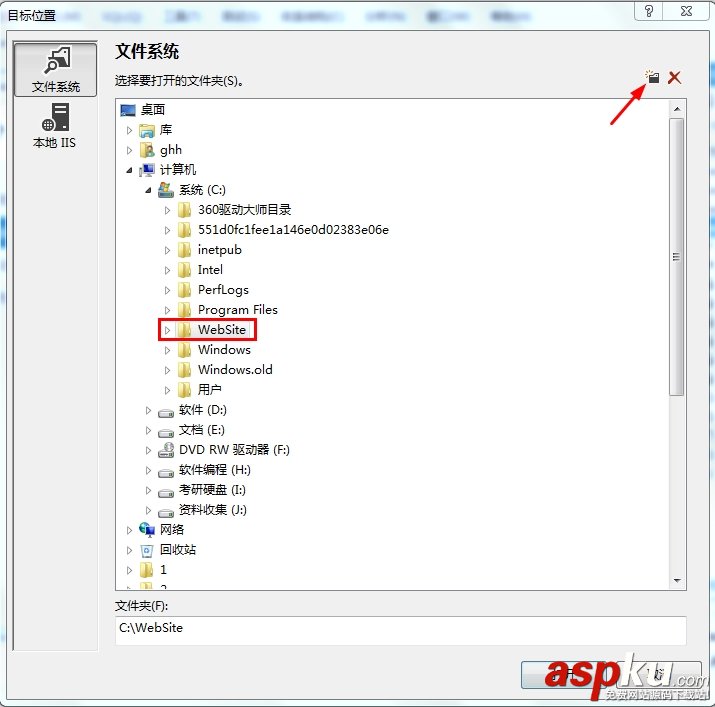
Task: Select the 考研硬盘 (I:) drive
Action: pos(212,490)
